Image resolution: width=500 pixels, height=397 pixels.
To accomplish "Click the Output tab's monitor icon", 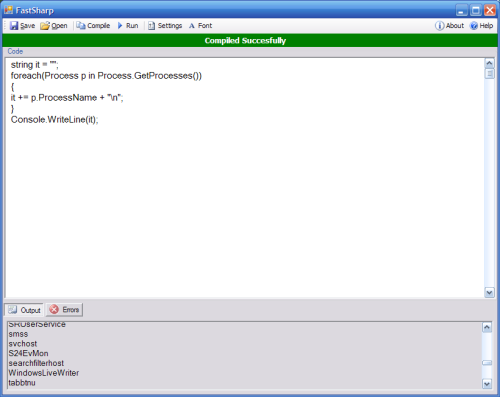I will pyautogui.click(x=13, y=310).
